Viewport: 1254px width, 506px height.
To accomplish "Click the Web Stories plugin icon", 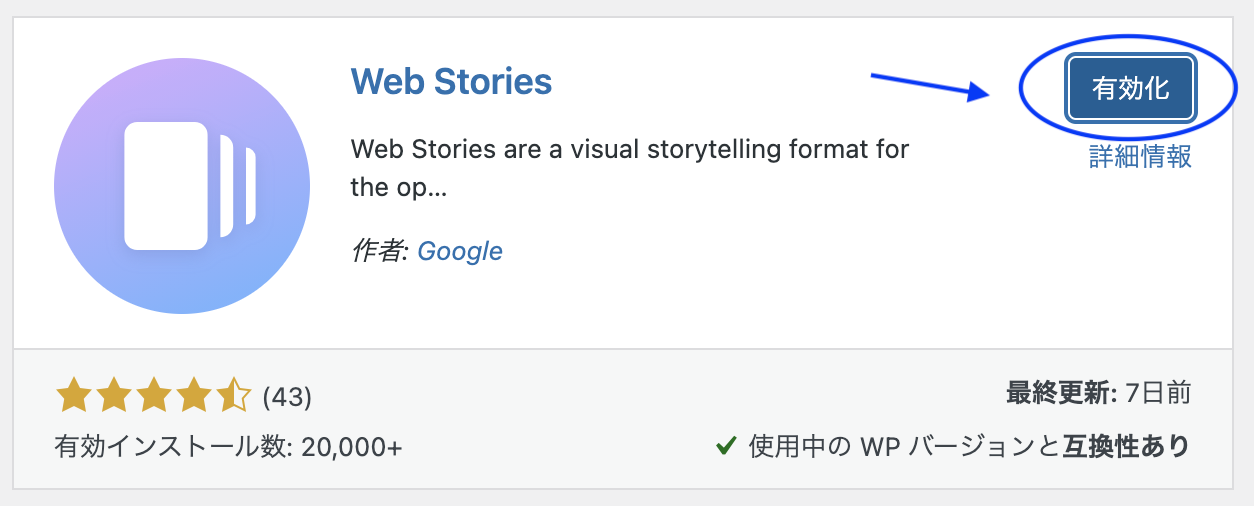I will click(x=182, y=186).
